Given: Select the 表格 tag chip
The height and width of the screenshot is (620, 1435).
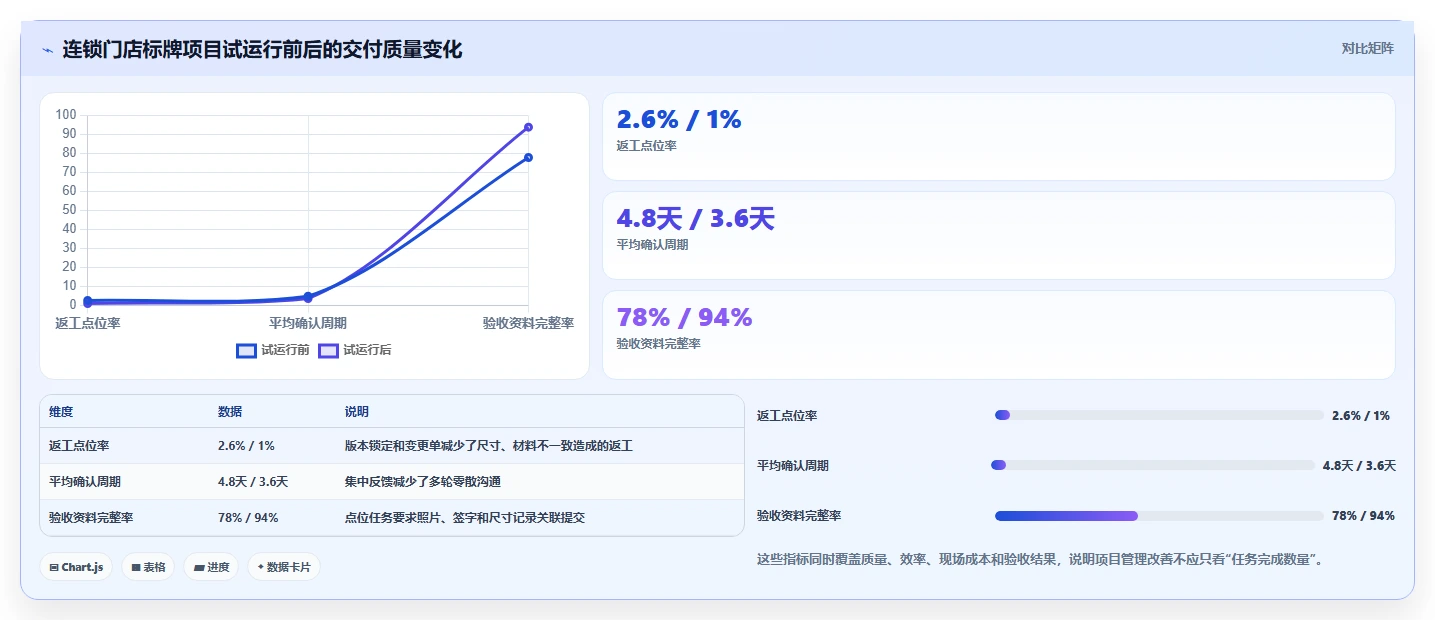Looking at the screenshot, I should (x=148, y=567).
